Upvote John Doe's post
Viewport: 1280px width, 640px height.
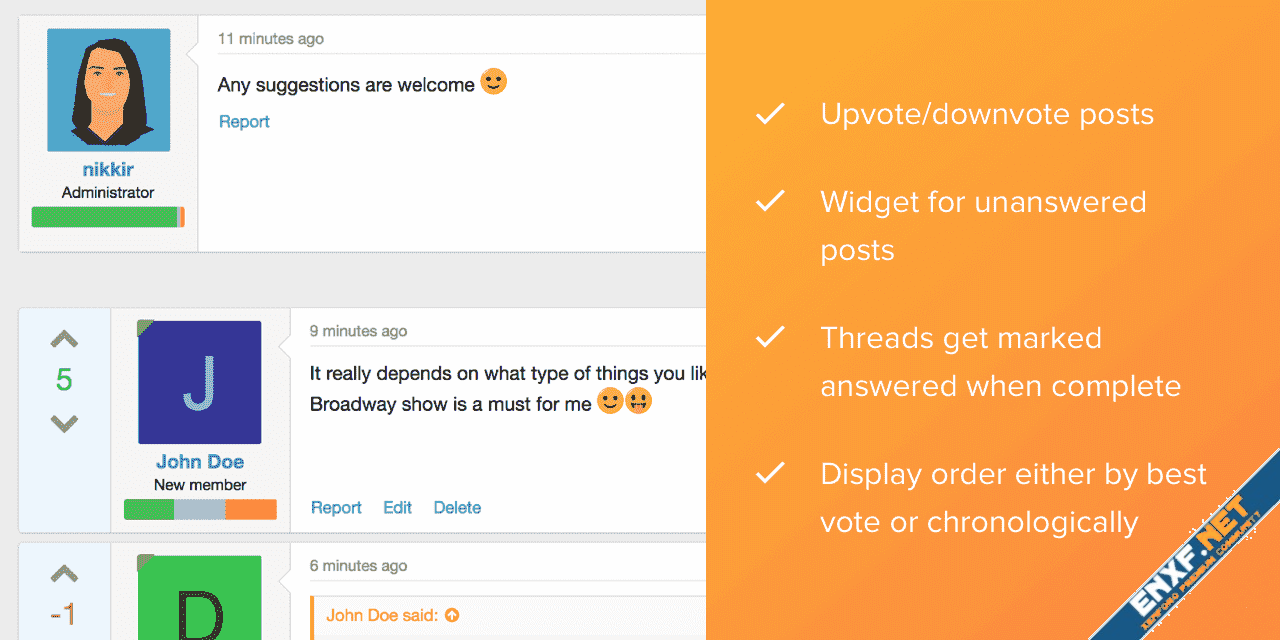[x=64, y=340]
